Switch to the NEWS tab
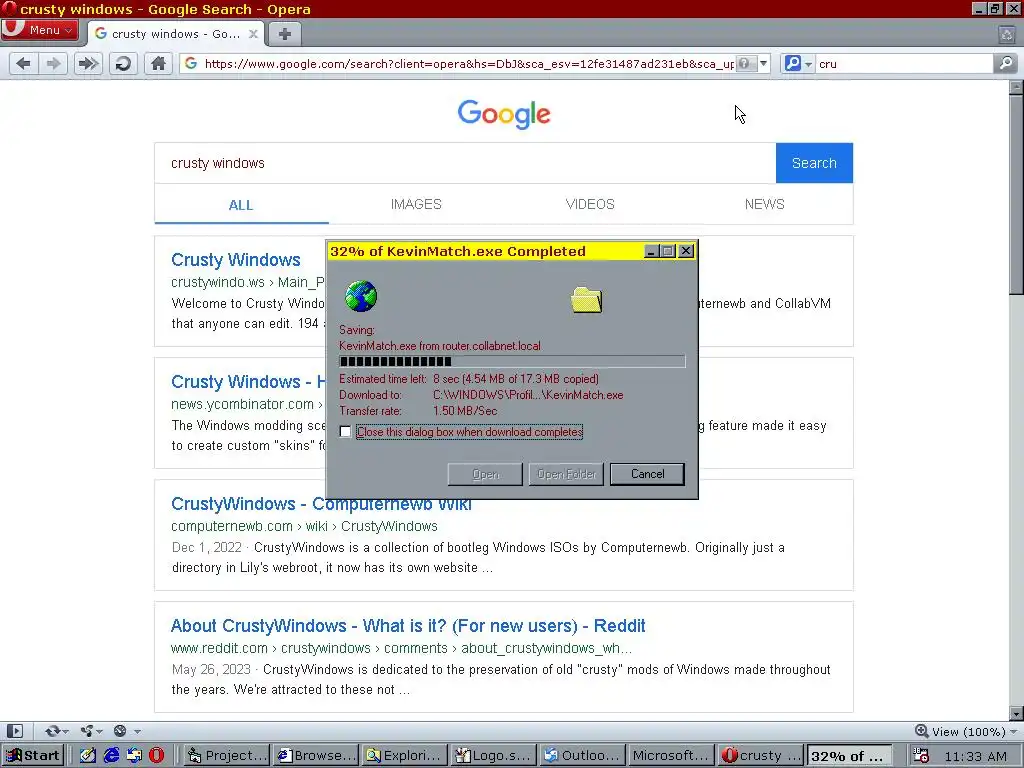 764,204
